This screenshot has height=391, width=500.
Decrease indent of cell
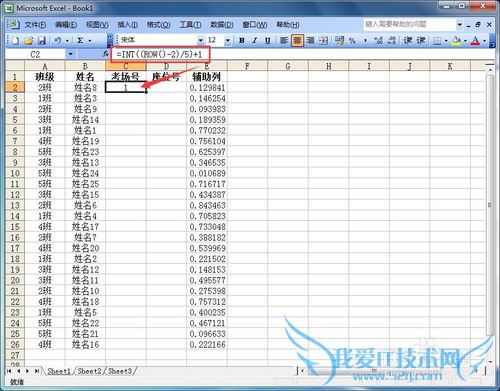[x=408, y=40]
